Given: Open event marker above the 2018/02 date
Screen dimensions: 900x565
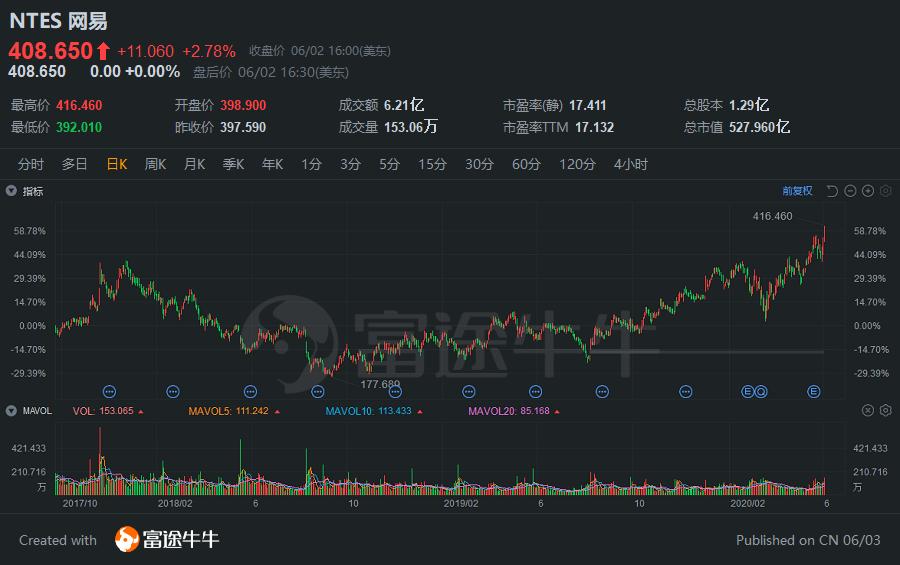Looking at the screenshot, I should tap(173, 392).
